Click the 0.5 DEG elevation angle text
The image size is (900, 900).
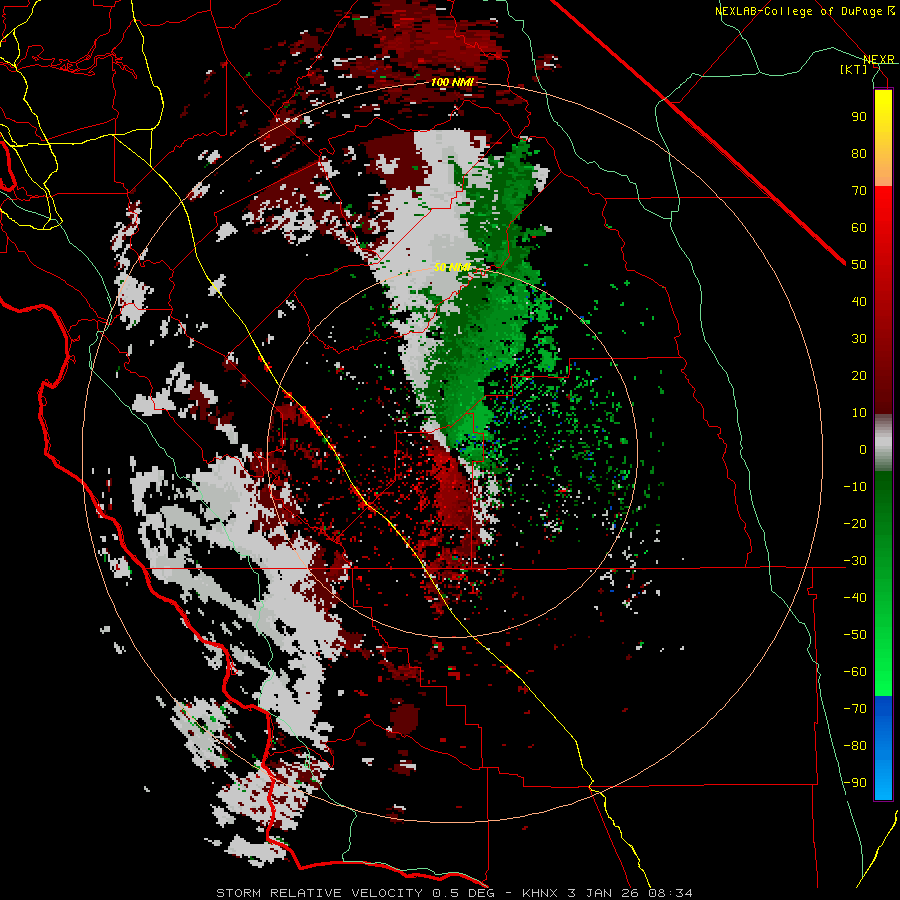click(x=466, y=893)
